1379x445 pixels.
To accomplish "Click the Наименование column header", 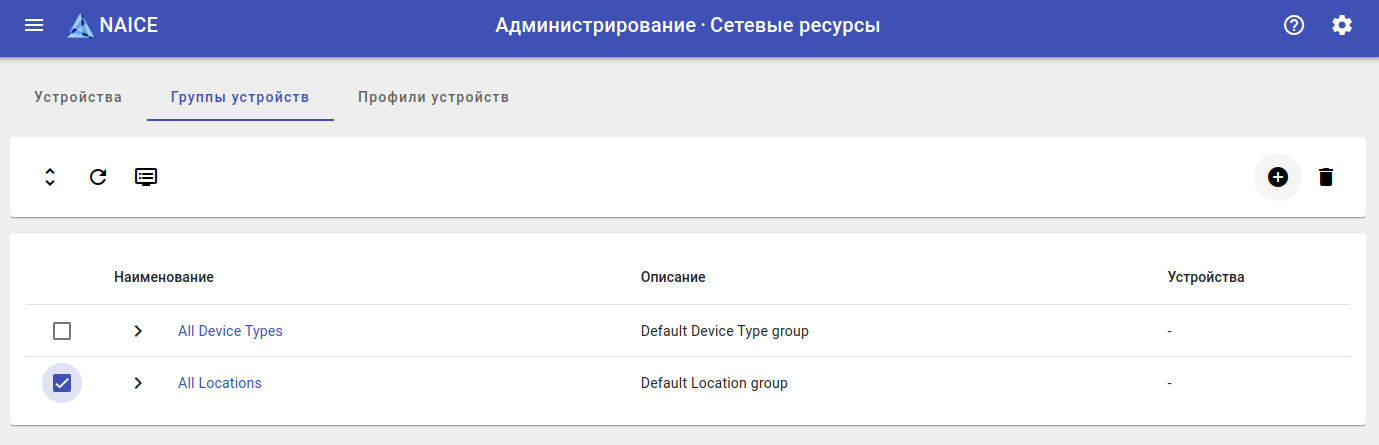I will 164,277.
